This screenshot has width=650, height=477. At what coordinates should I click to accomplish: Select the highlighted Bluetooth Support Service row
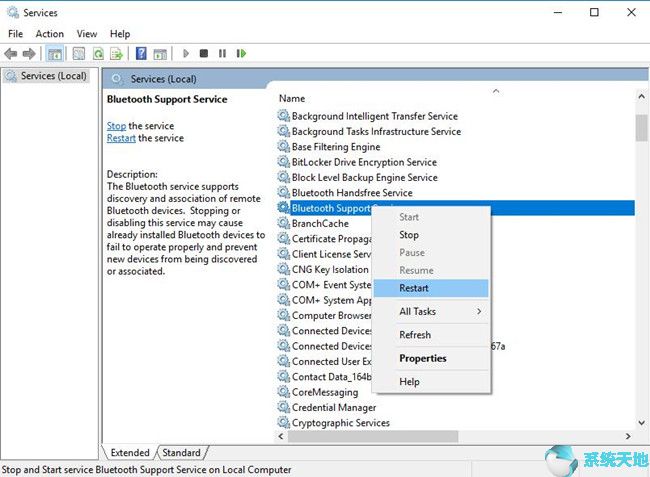[x=455, y=208]
